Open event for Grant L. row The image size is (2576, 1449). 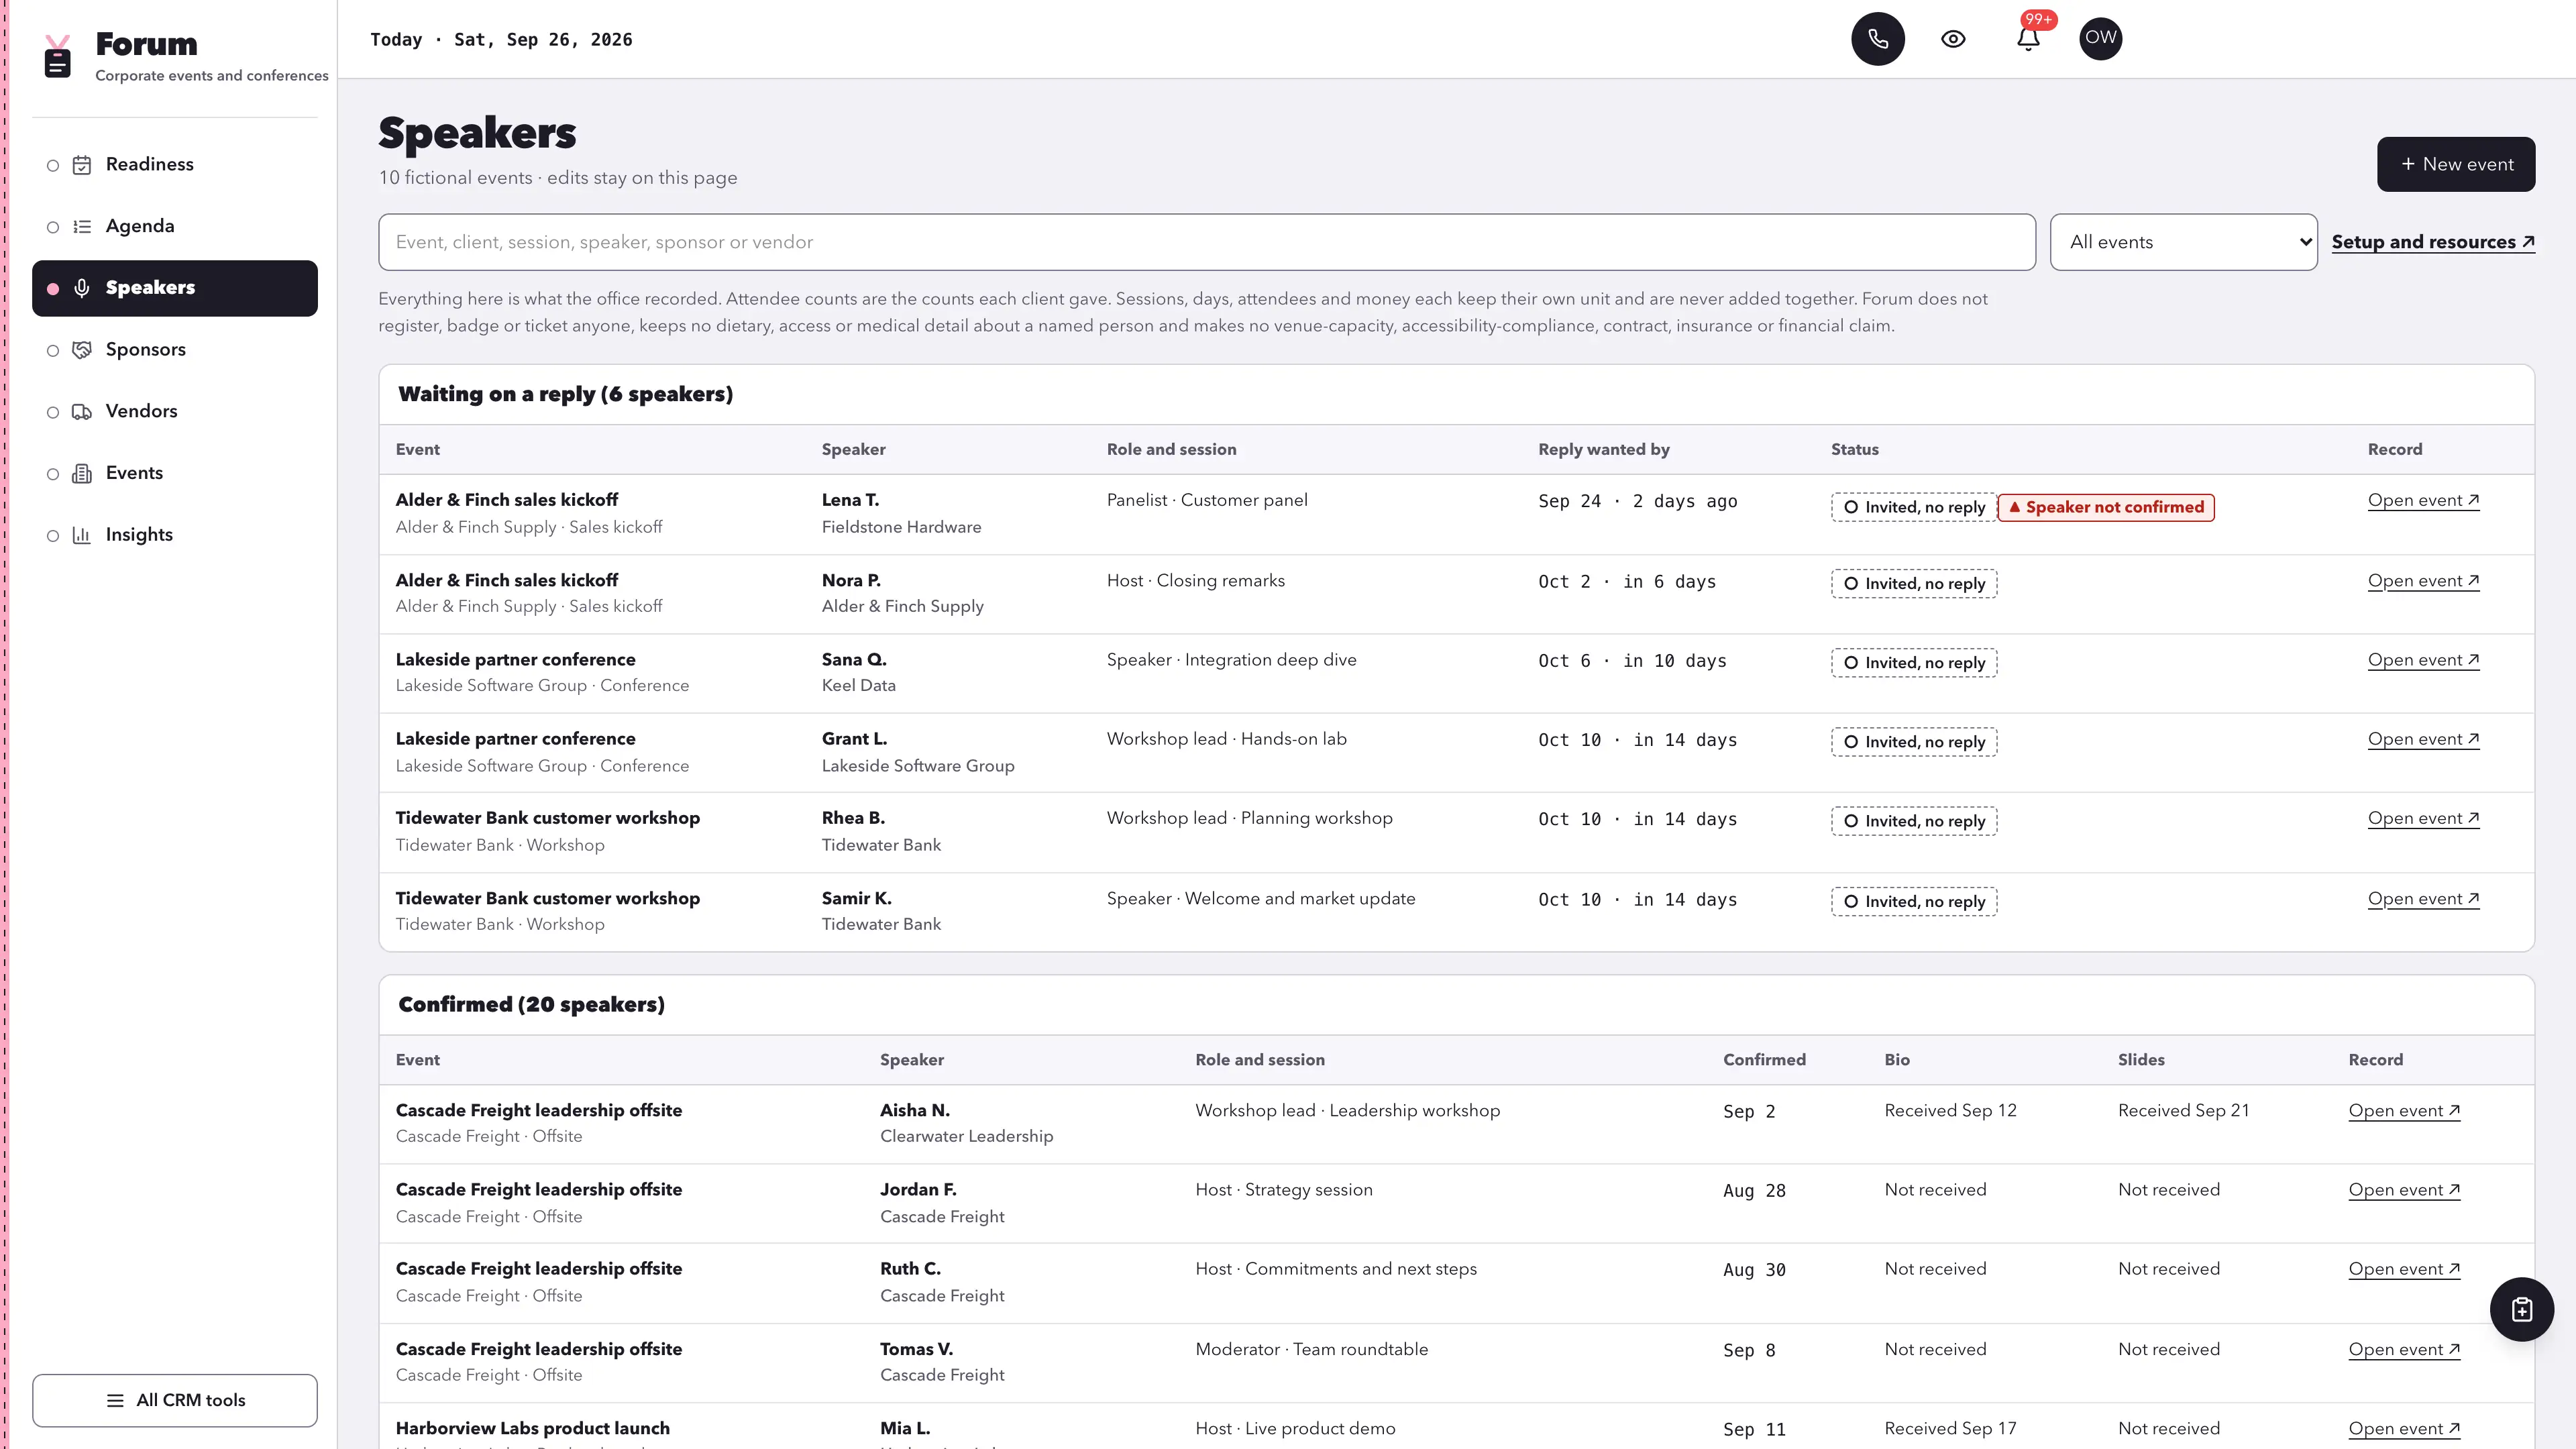(2423, 739)
